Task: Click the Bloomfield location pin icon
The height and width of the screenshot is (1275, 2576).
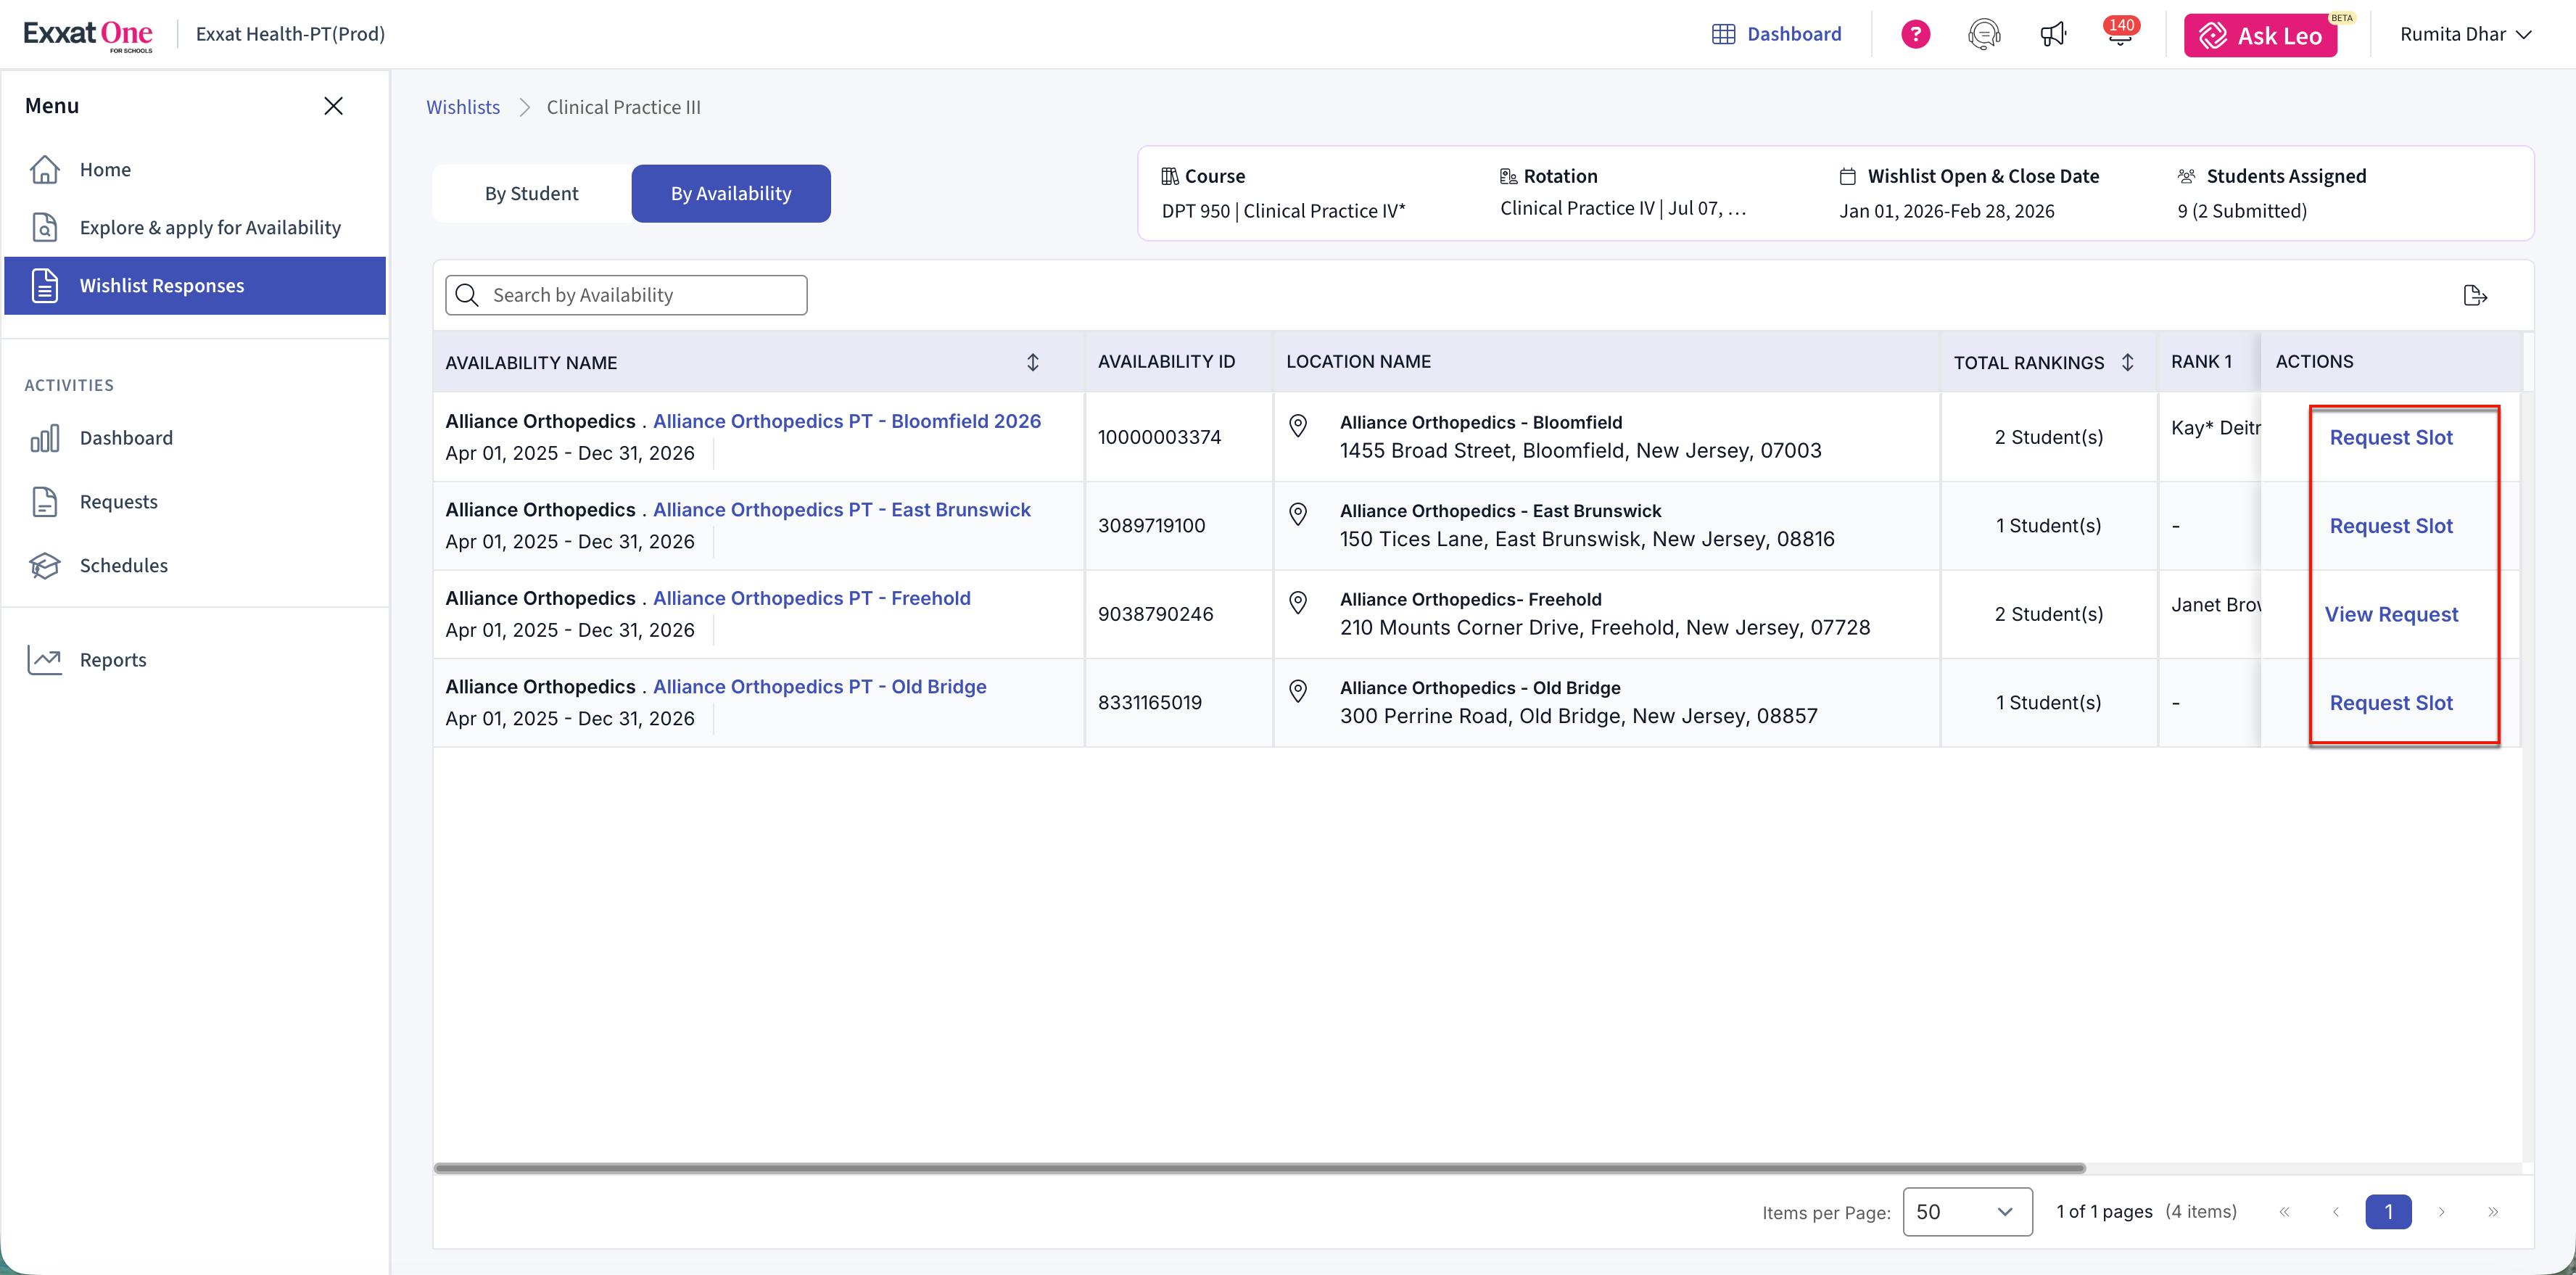Action: coord(1298,426)
